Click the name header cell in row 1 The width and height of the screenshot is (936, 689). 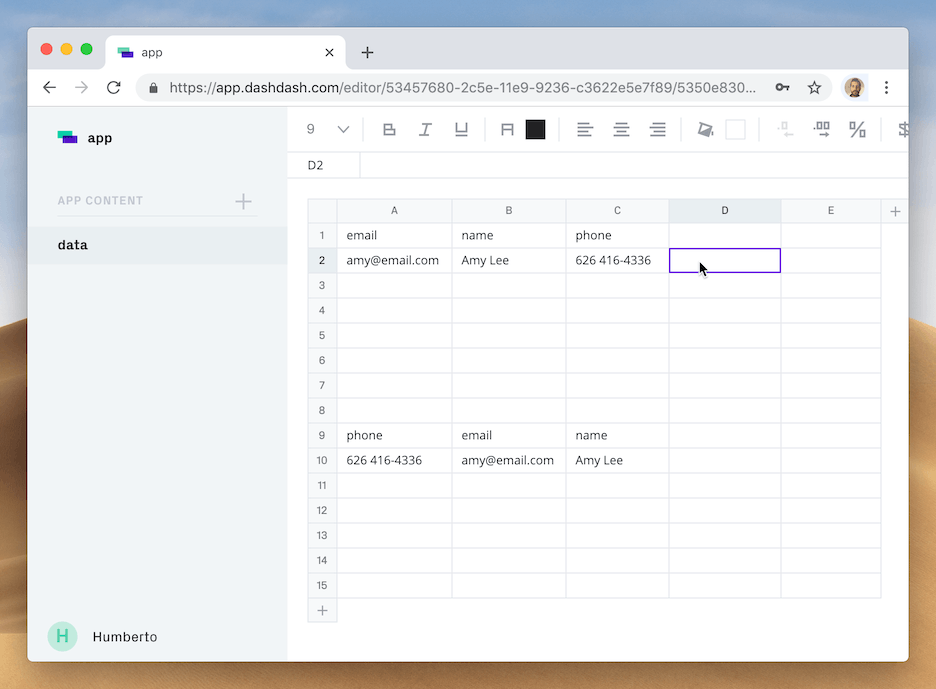pyautogui.click(x=509, y=235)
